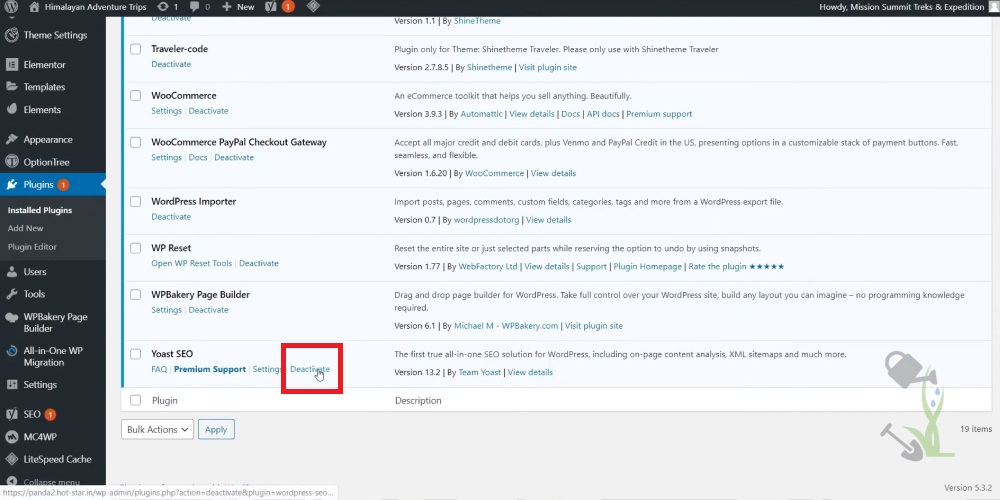
Task: Click LiteSpeed diamond icon in admin bar
Action: pyautogui.click(x=313, y=7)
